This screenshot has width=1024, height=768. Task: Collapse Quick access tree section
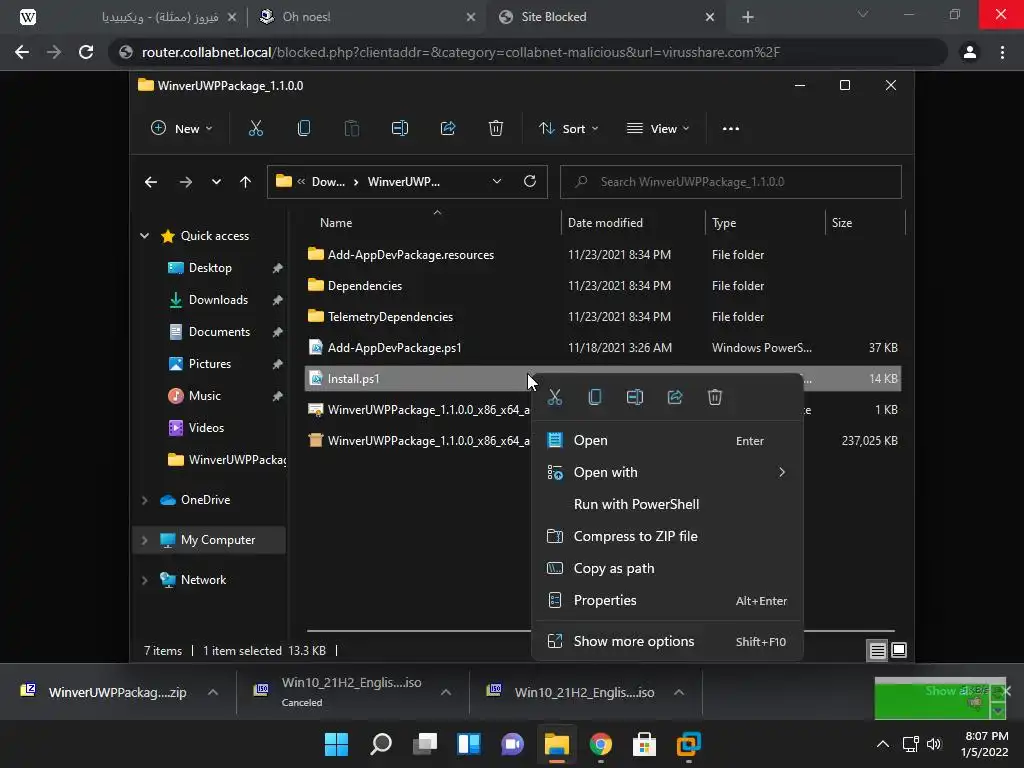pyautogui.click(x=144, y=236)
